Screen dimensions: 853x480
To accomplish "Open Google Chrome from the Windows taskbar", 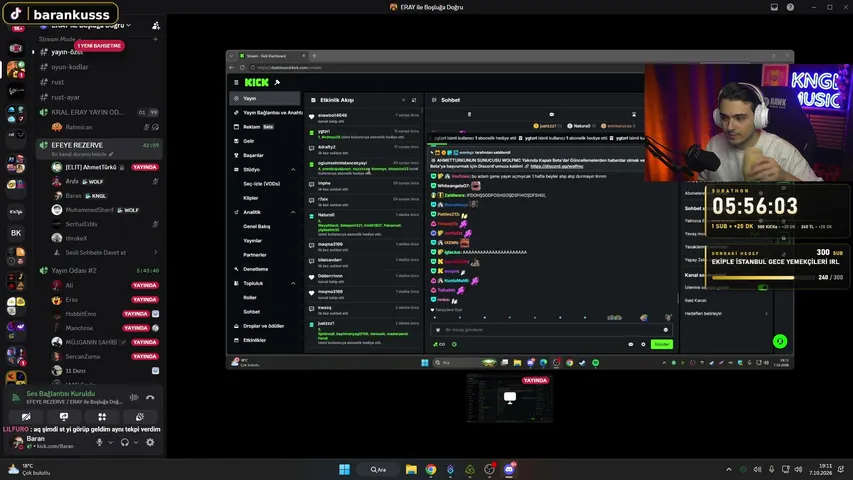I will (431, 469).
